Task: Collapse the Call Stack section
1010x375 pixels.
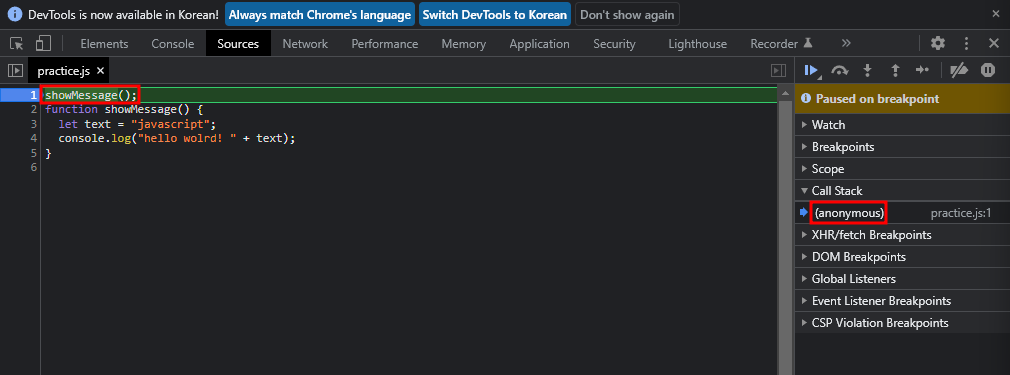Action: pyautogui.click(x=902, y=191)
